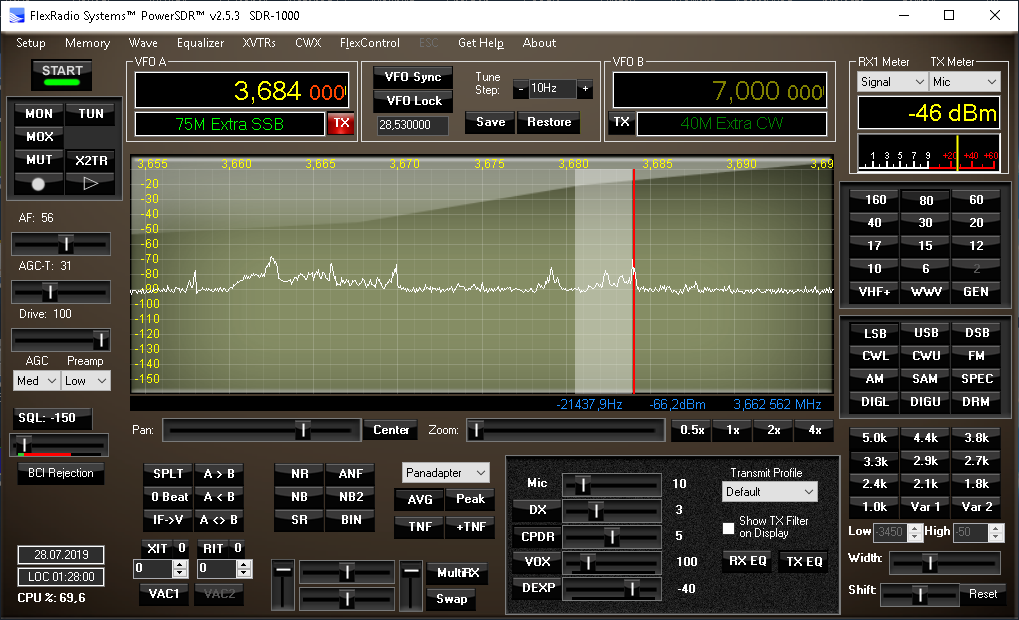Open the Preamp dropdown showing Low
1019x620 pixels.
point(86,381)
